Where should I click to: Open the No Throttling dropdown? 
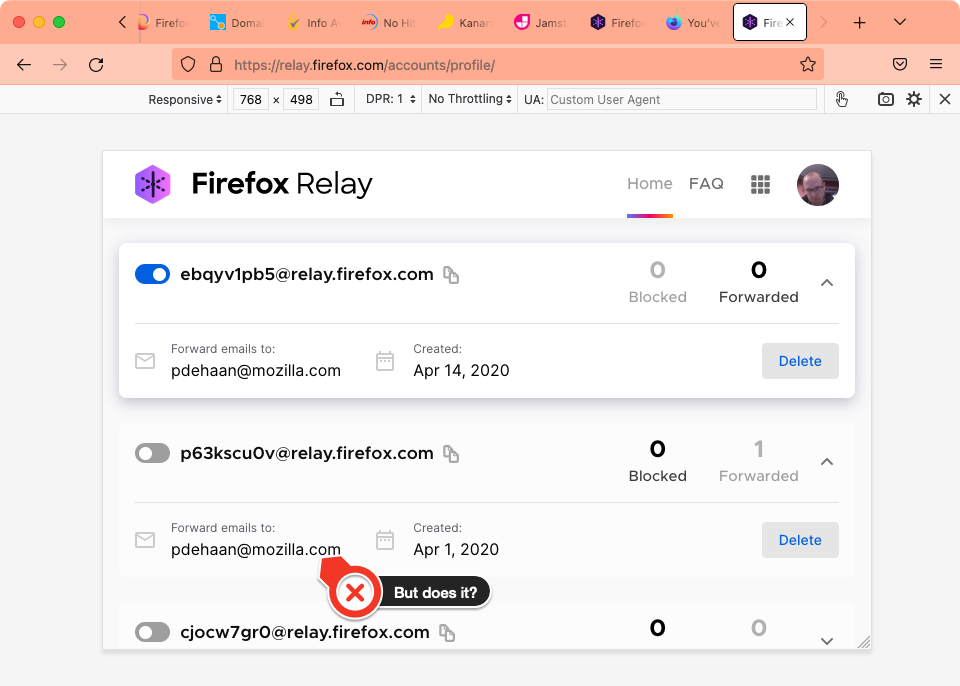(468, 99)
